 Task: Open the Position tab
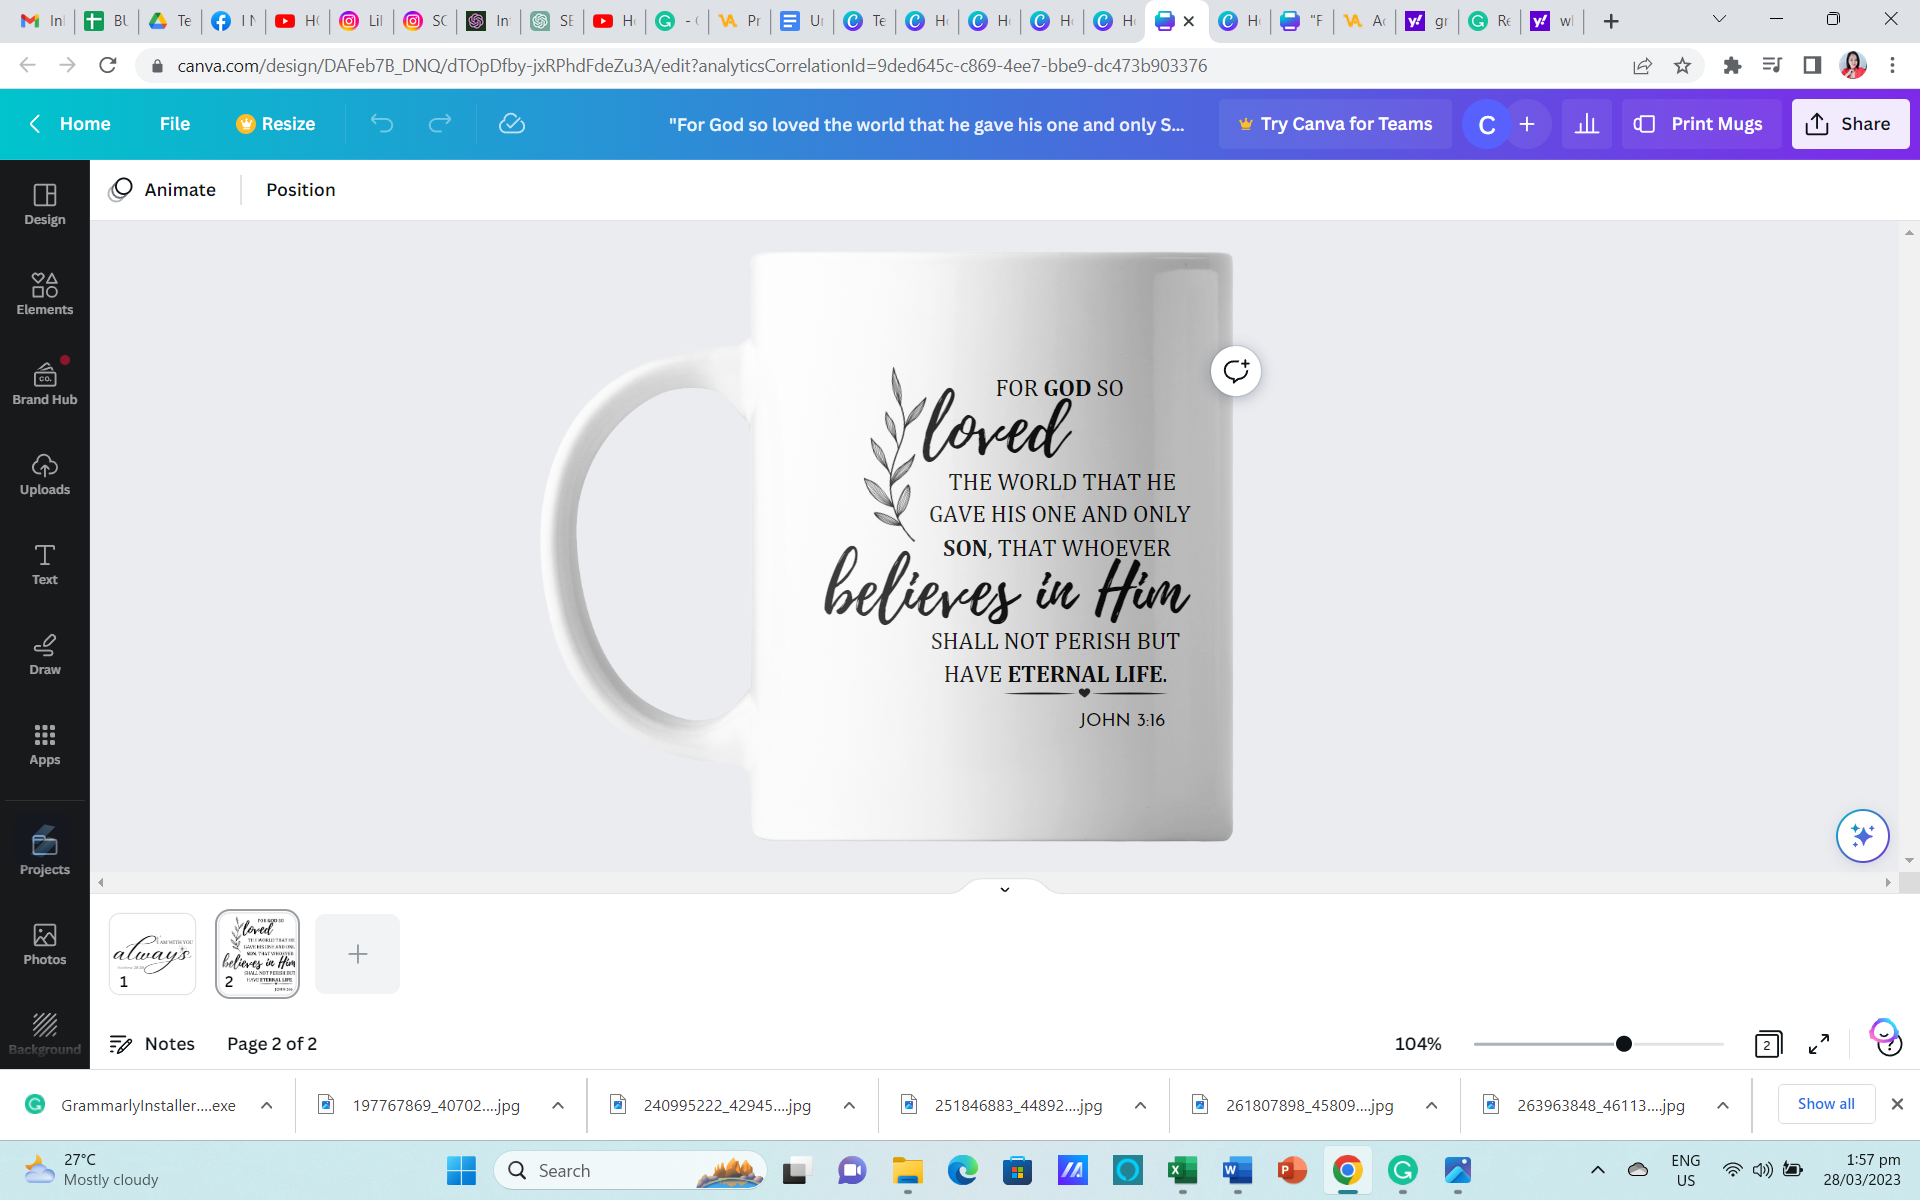(300, 190)
